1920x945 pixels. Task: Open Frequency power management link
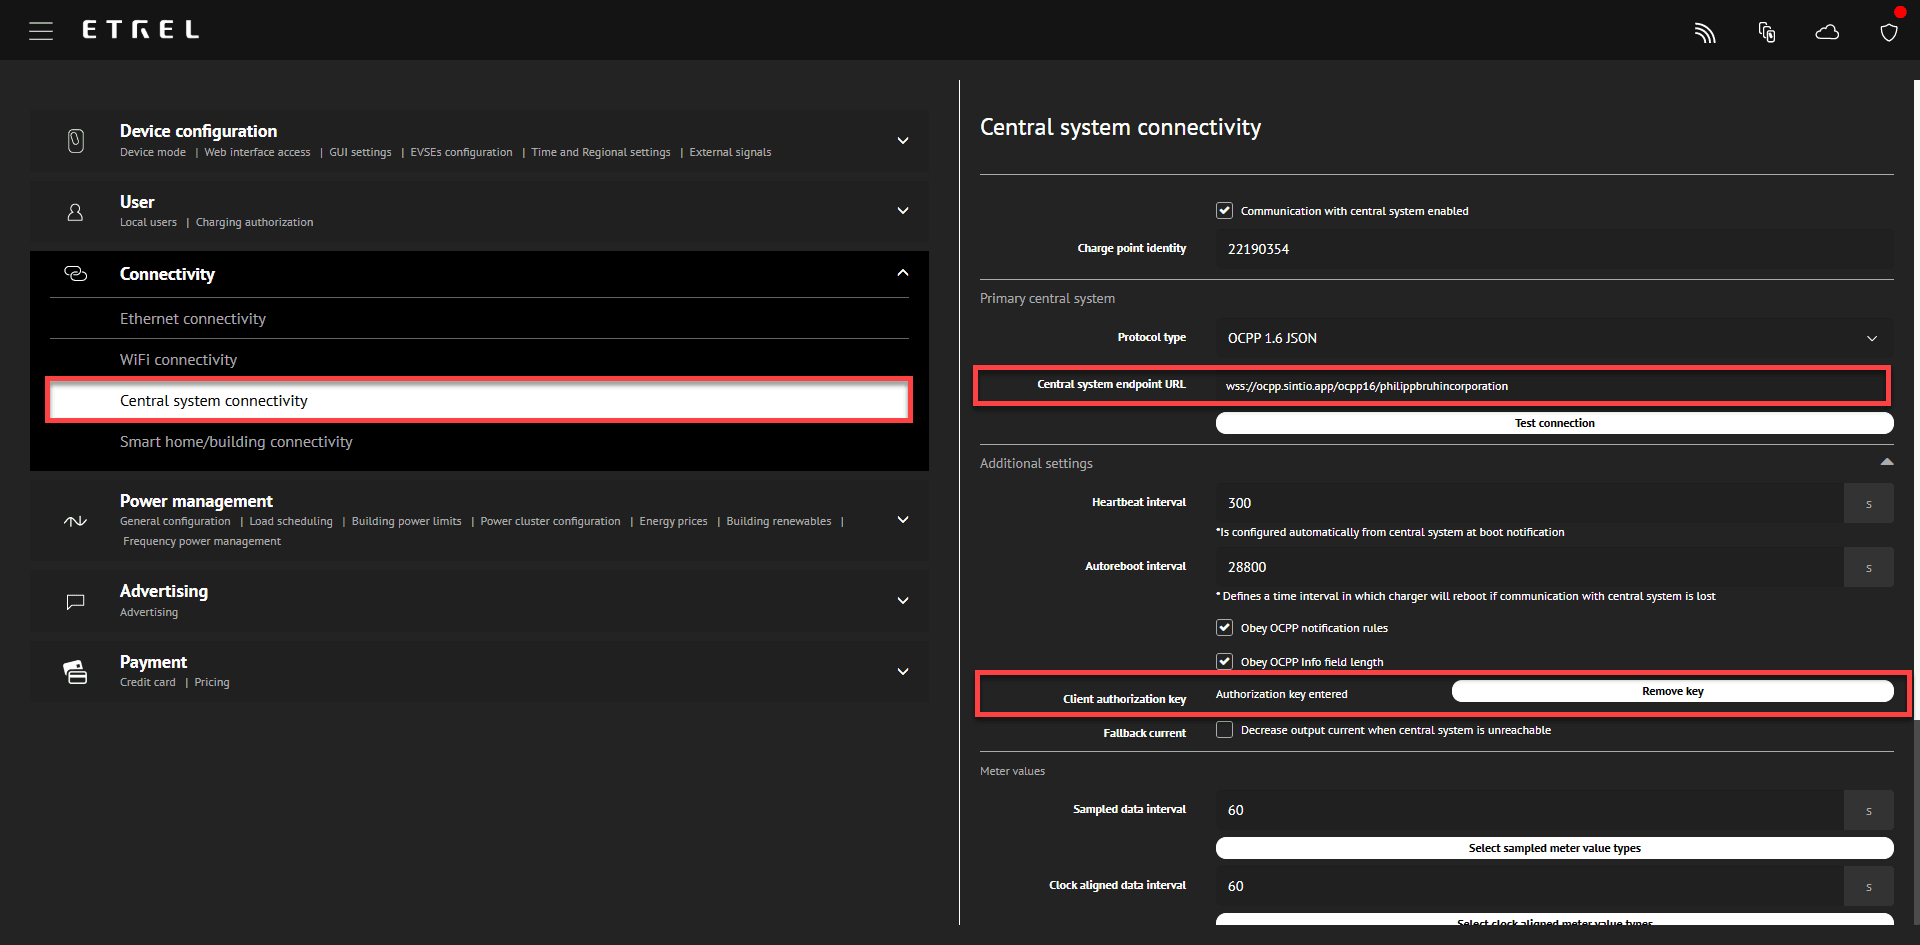tap(202, 542)
